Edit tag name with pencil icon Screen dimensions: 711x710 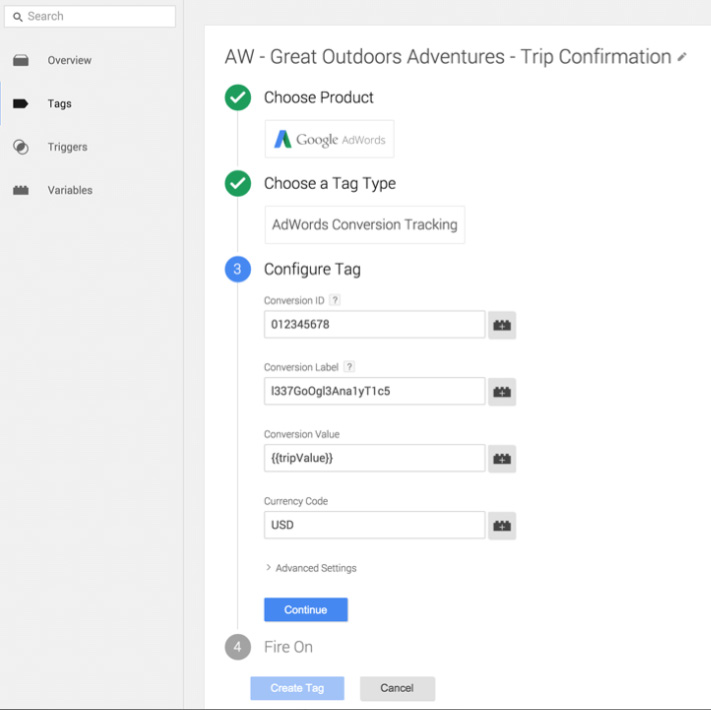(x=682, y=57)
